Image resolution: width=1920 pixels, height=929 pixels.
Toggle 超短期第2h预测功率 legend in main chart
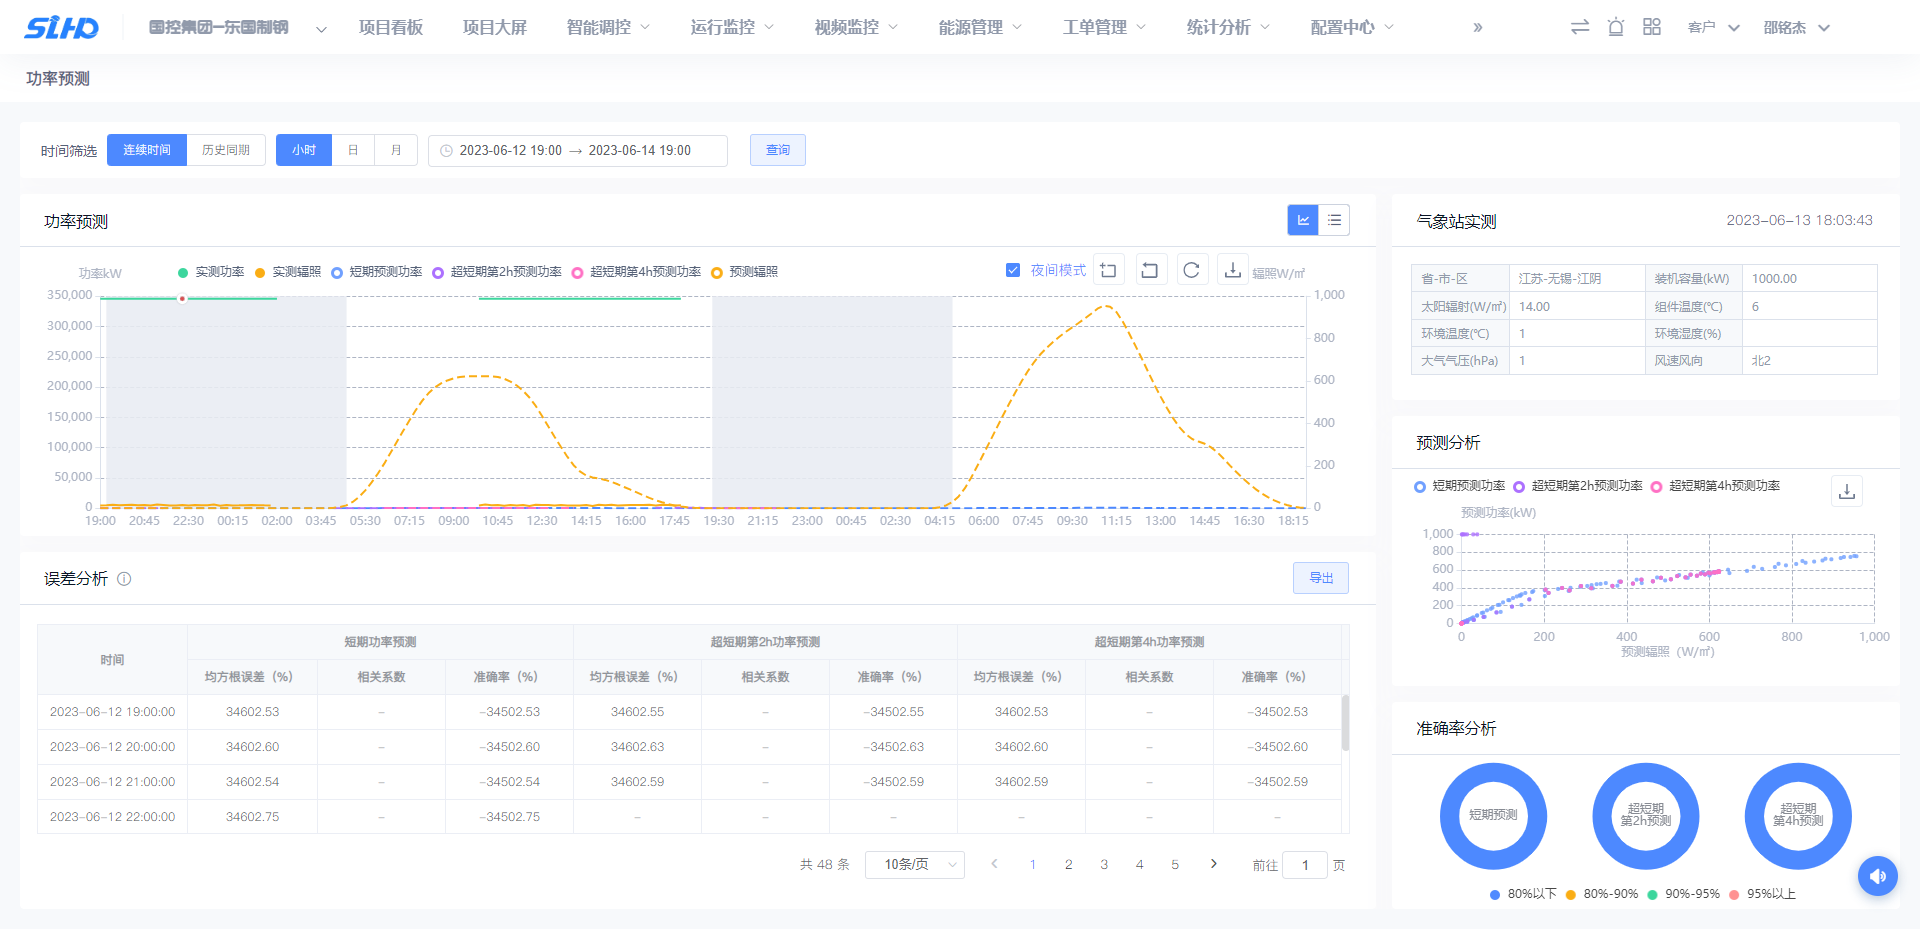[x=497, y=272]
